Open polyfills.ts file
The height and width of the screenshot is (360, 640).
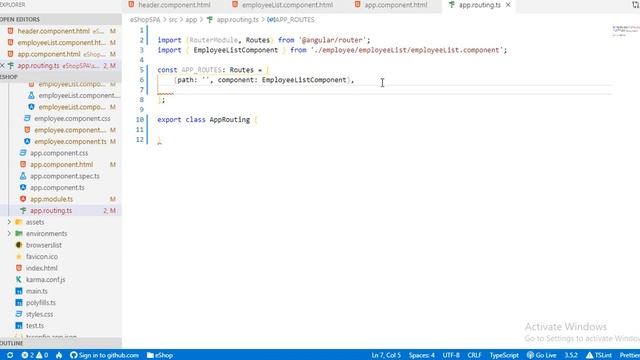[41, 302]
